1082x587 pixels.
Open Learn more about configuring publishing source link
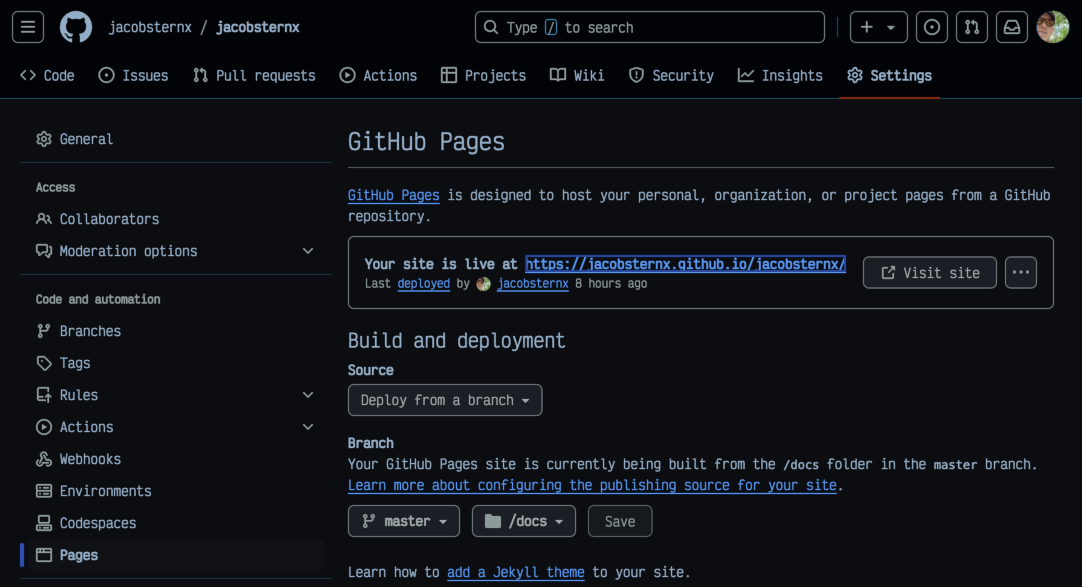point(592,486)
